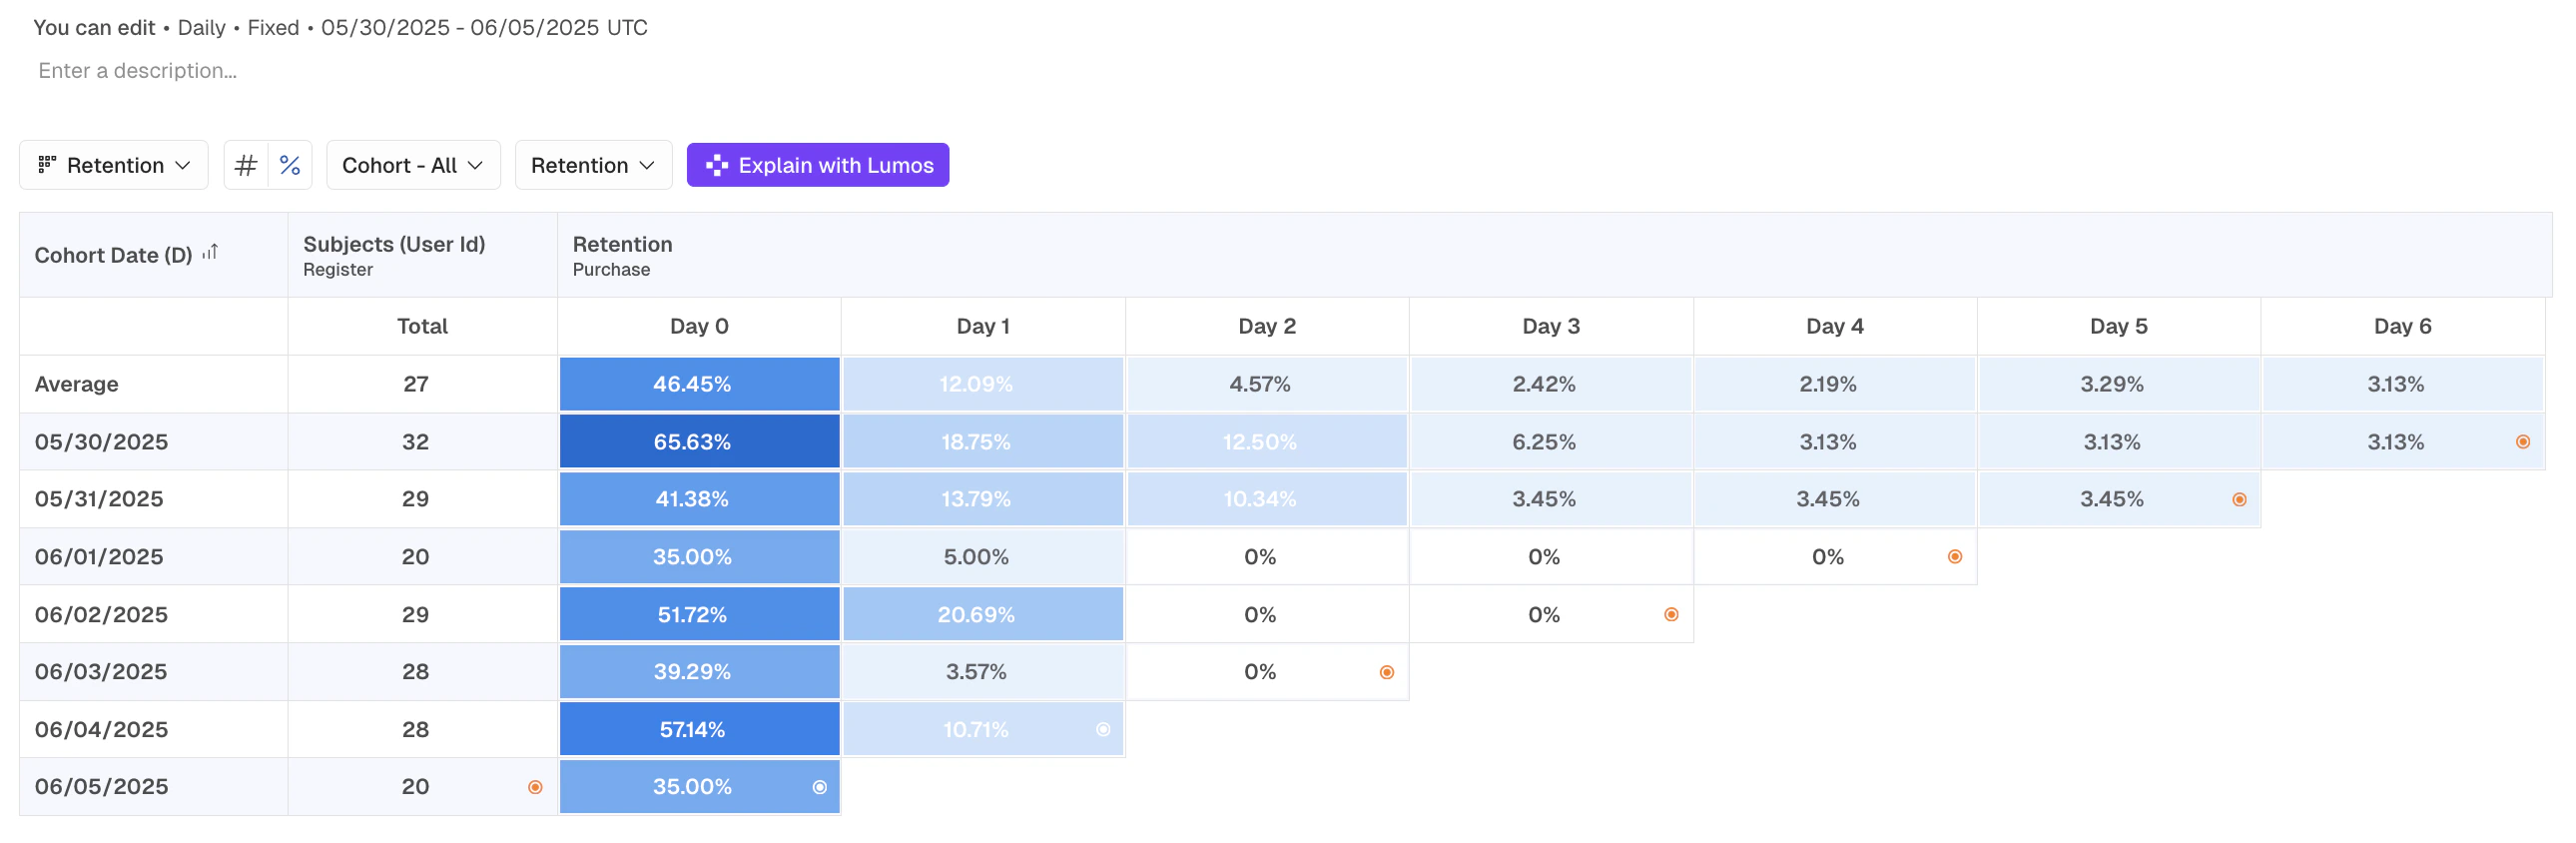2576x843 pixels.
Task: Click orange marker in 06/01/2025 Day 4 cell
Action: 1955,557
